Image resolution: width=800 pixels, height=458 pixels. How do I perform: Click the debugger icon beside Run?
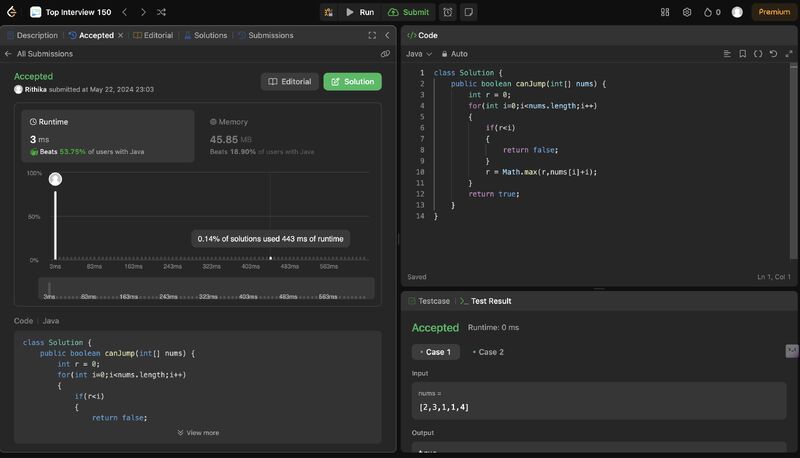pyautogui.click(x=329, y=12)
